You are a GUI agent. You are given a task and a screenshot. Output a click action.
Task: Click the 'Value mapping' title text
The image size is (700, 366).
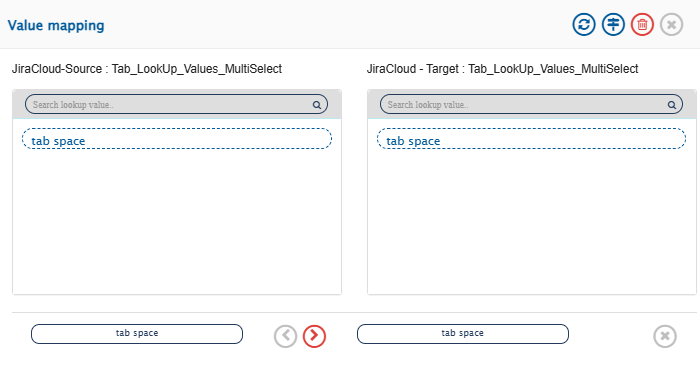click(x=56, y=25)
